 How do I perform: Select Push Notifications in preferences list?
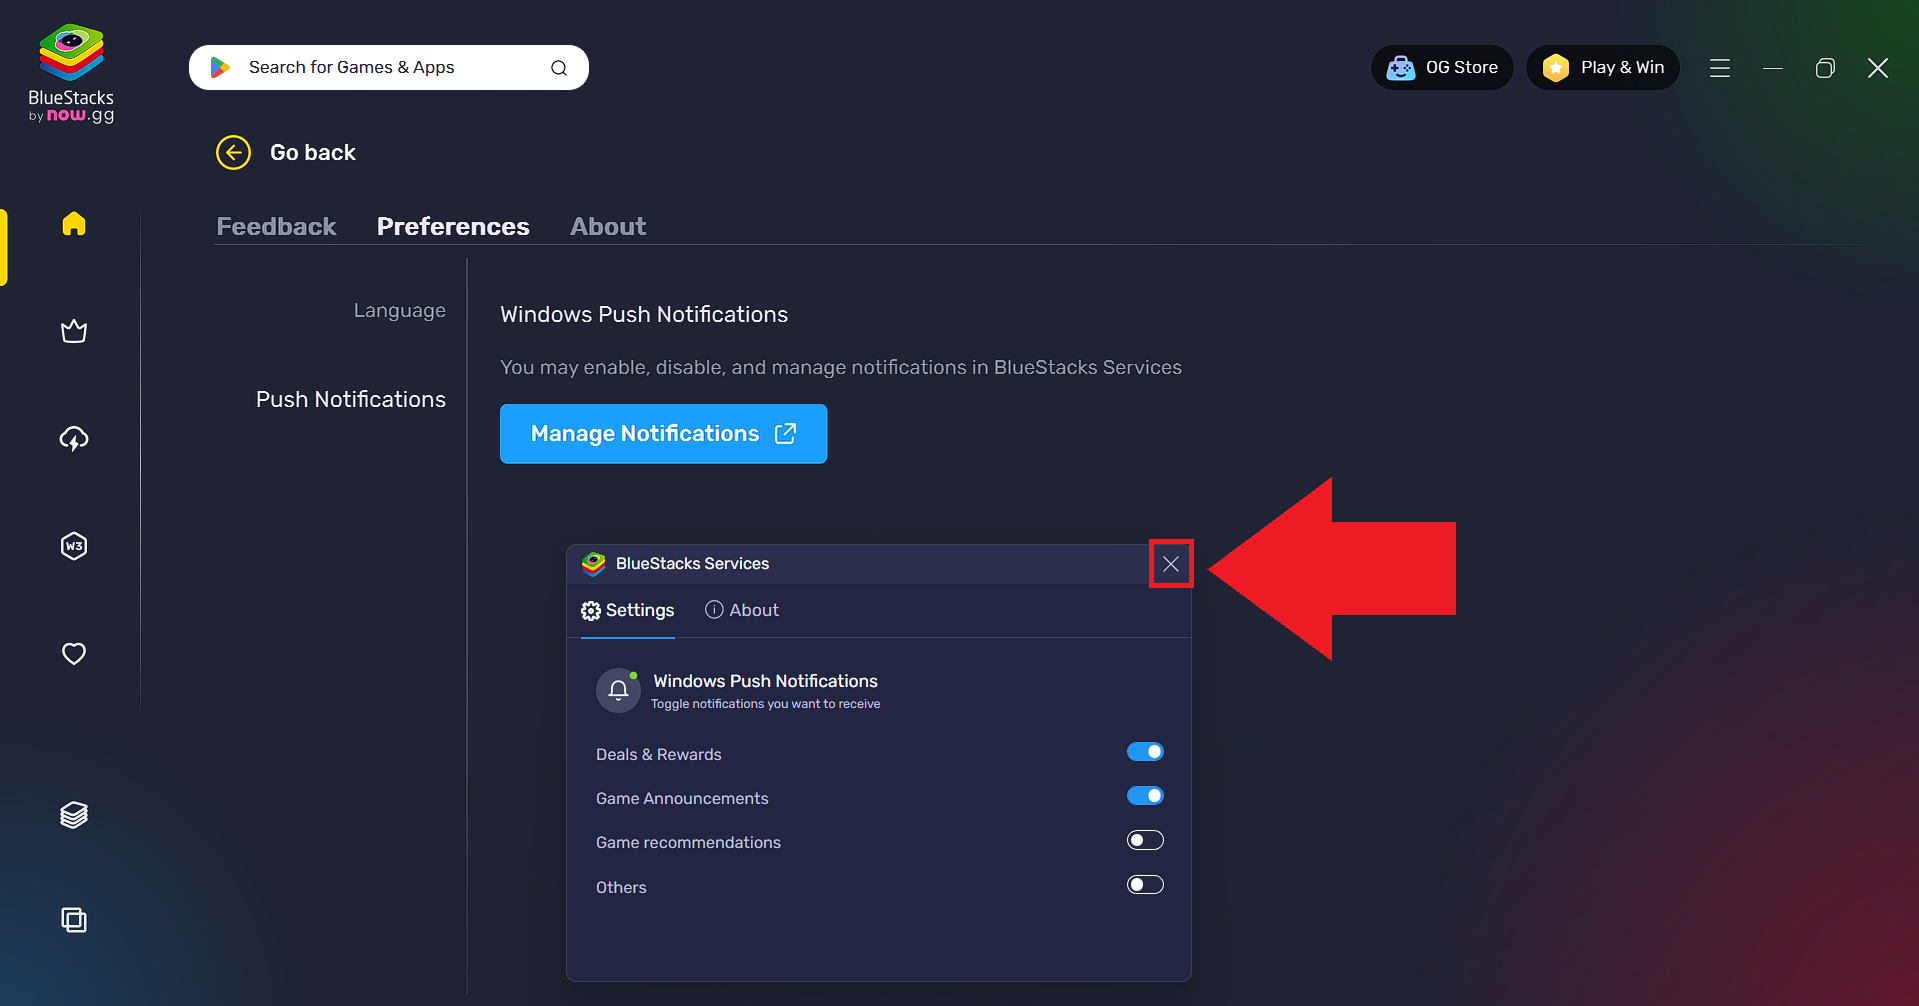(351, 399)
